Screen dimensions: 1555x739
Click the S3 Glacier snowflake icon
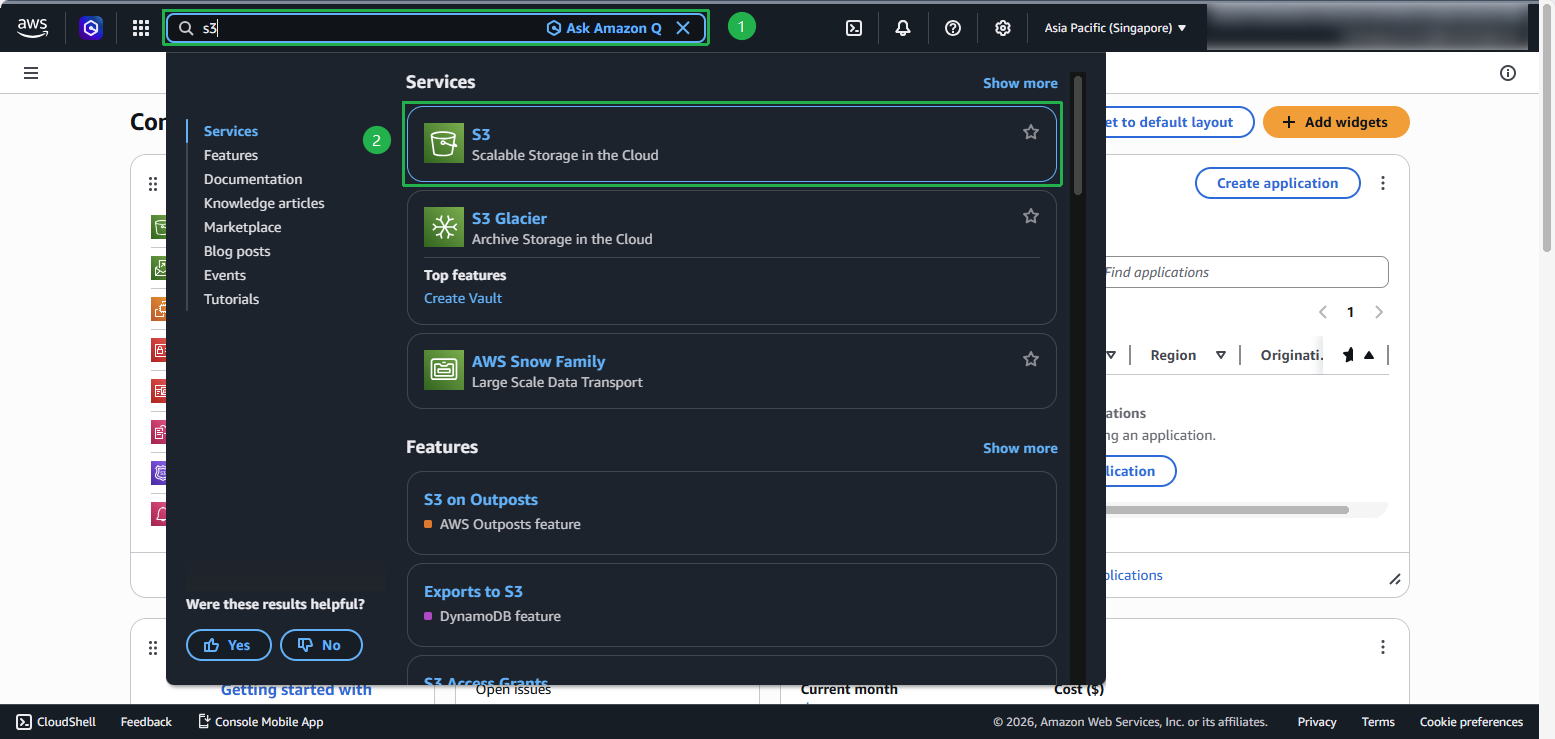point(444,228)
